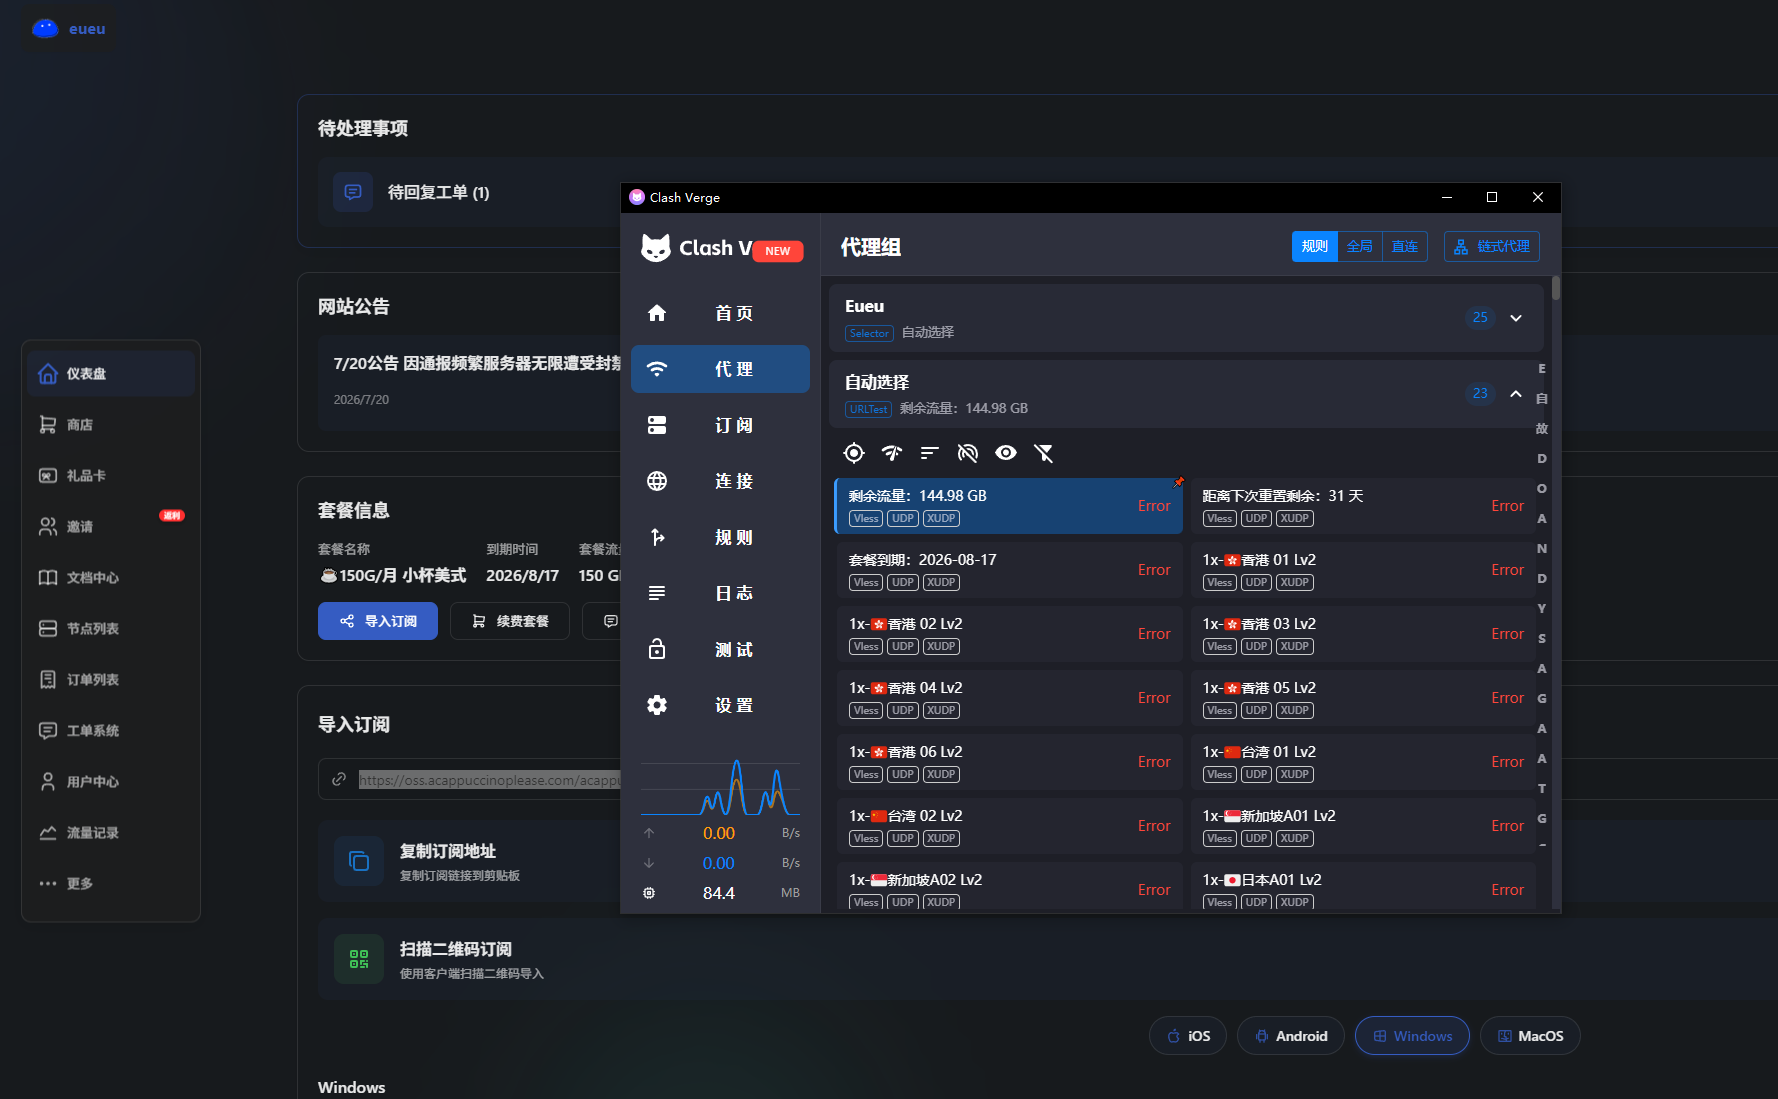Open 首页 home page in Clash Verge
The image size is (1778, 1099).
tap(720, 313)
